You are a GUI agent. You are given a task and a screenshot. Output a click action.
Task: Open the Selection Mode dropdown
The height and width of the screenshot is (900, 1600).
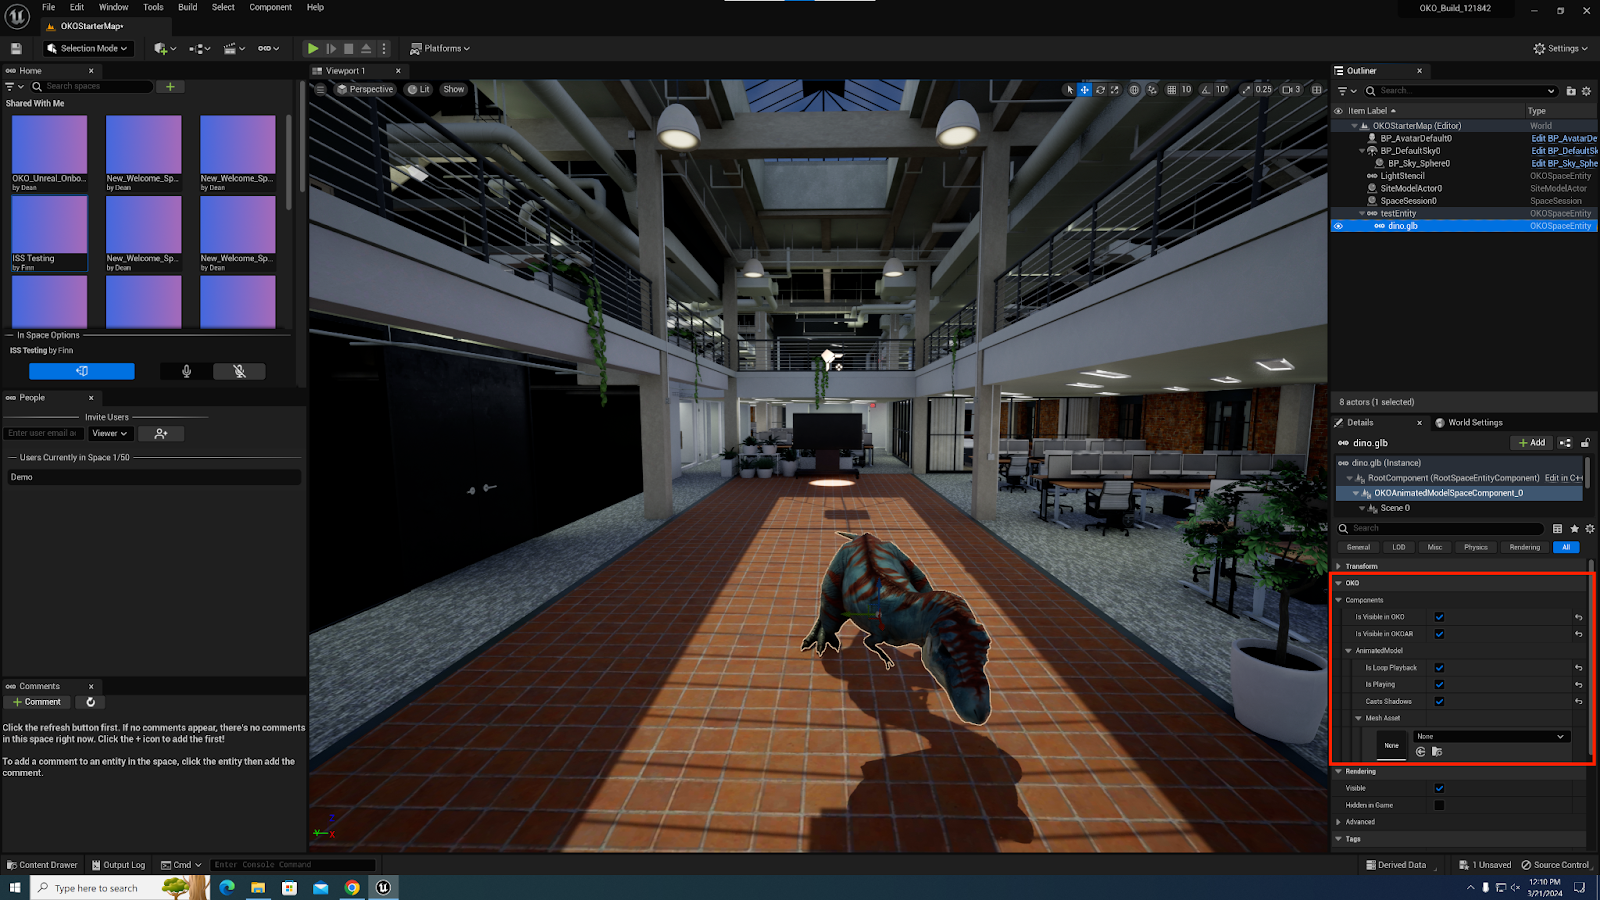click(x=88, y=48)
